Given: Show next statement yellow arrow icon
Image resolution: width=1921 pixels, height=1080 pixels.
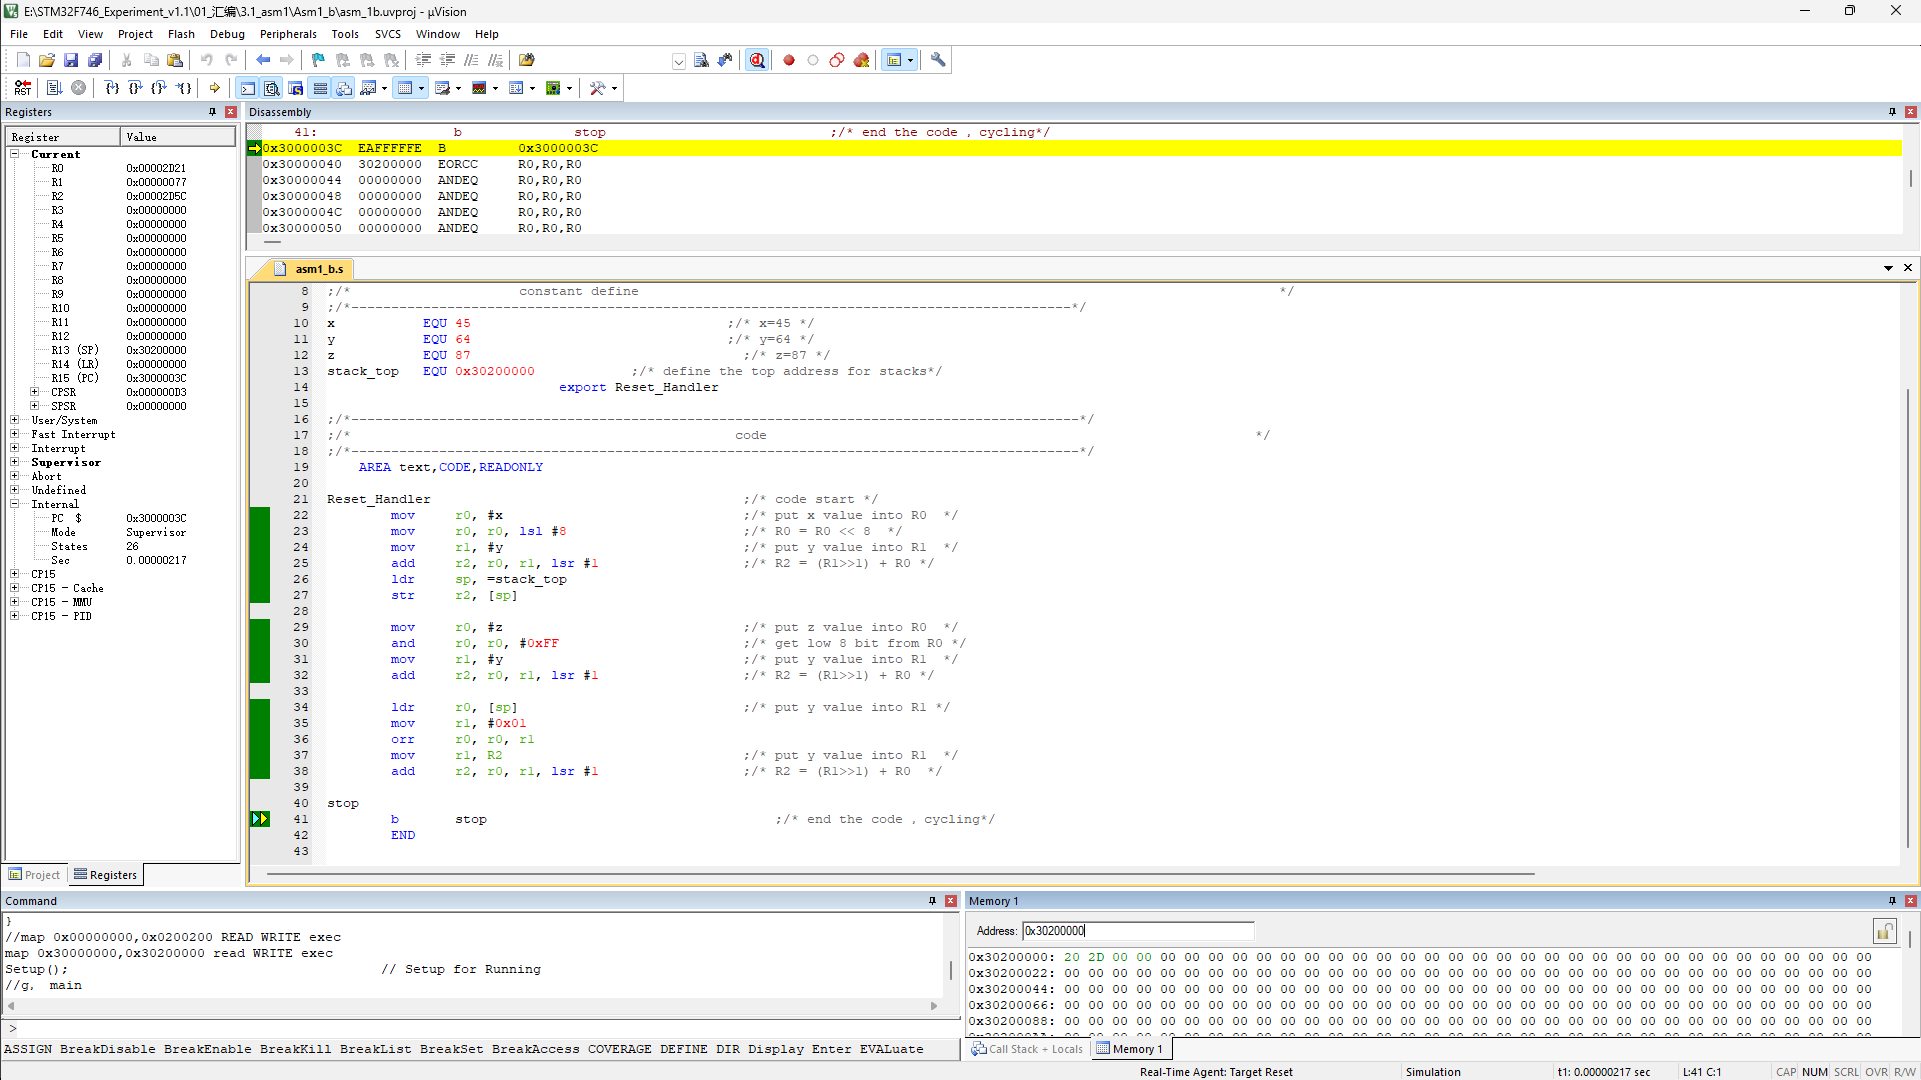Looking at the screenshot, I should pos(214,88).
